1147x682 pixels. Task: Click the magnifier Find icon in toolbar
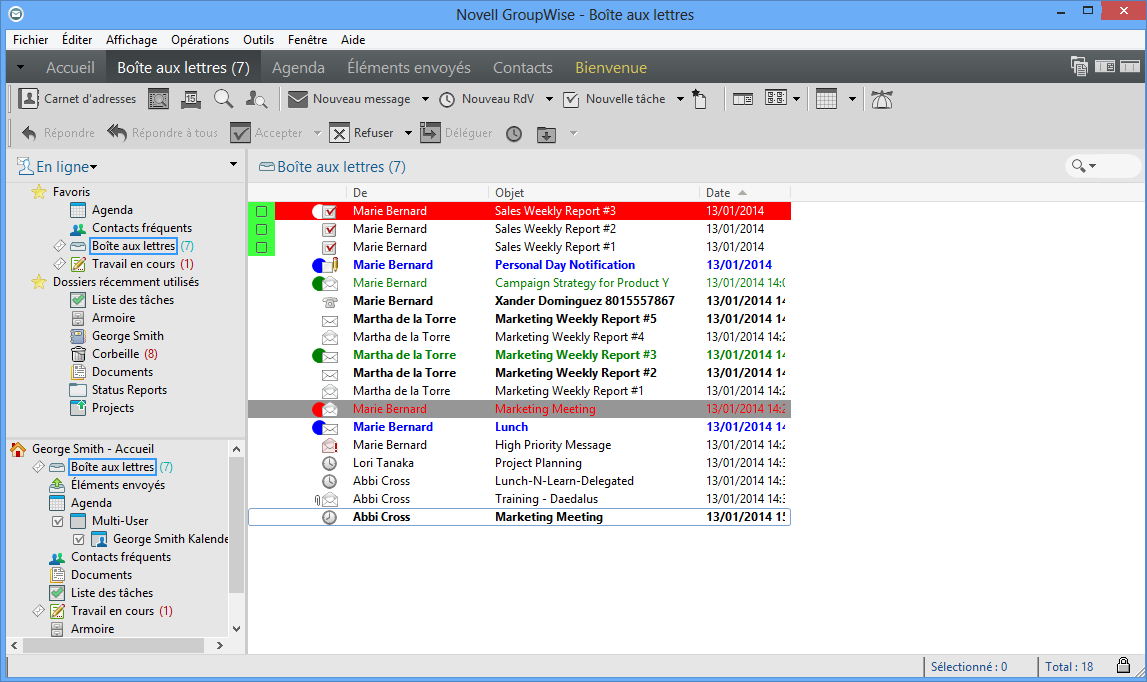coord(223,99)
